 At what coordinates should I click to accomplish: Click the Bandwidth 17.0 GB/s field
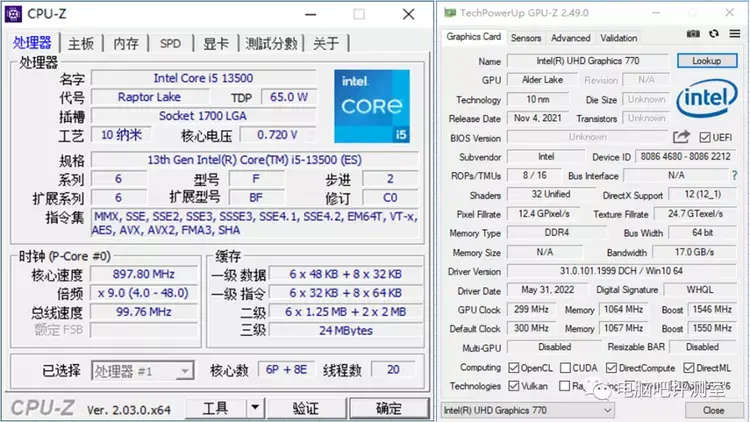[x=694, y=252]
